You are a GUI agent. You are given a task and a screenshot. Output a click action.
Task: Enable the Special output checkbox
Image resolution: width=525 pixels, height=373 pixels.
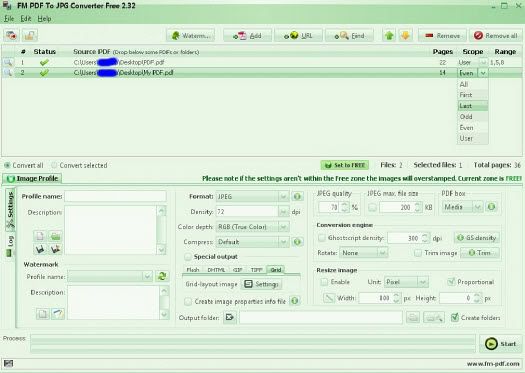pyautogui.click(x=188, y=256)
